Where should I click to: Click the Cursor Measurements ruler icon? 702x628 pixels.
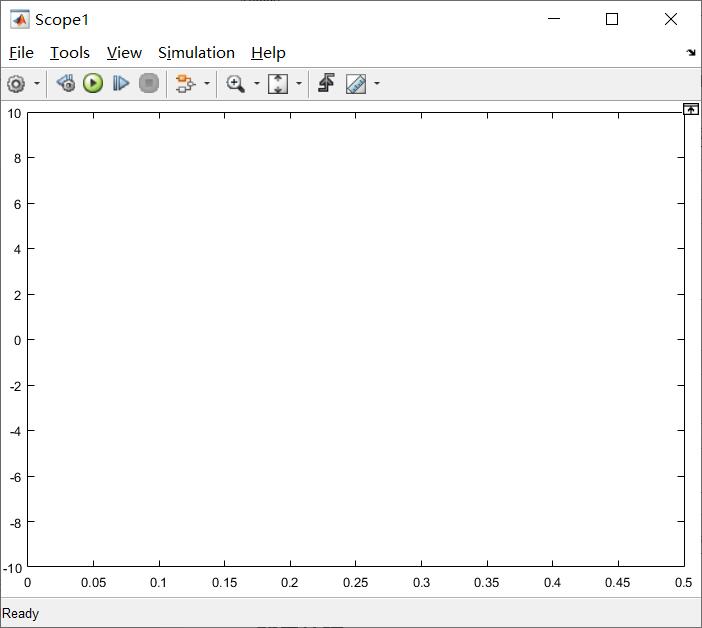[x=356, y=84]
